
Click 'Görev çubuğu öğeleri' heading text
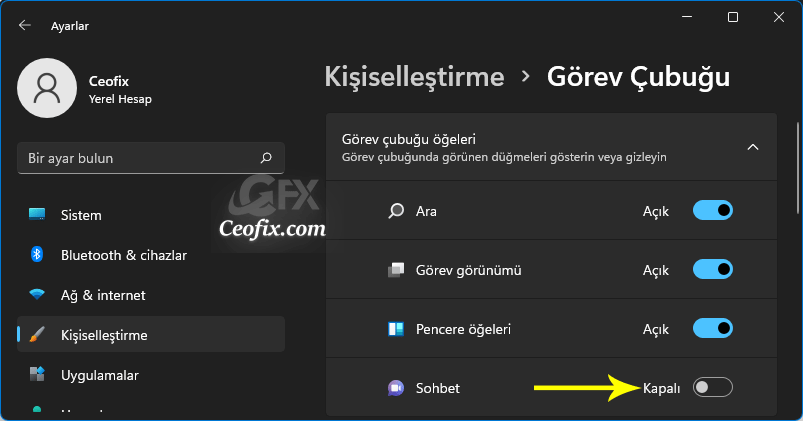click(x=409, y=139)
